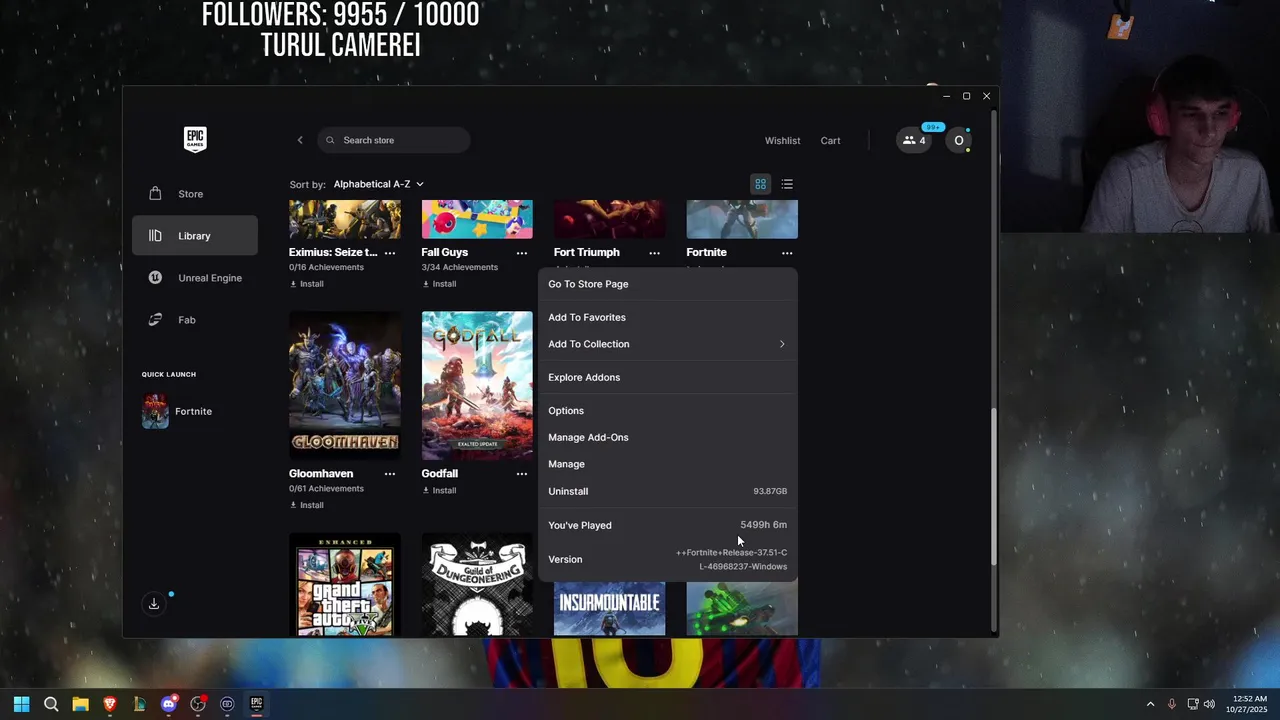Select Add To Favorites in context menu
The image size is (1280, 720).
coord(668,317)
